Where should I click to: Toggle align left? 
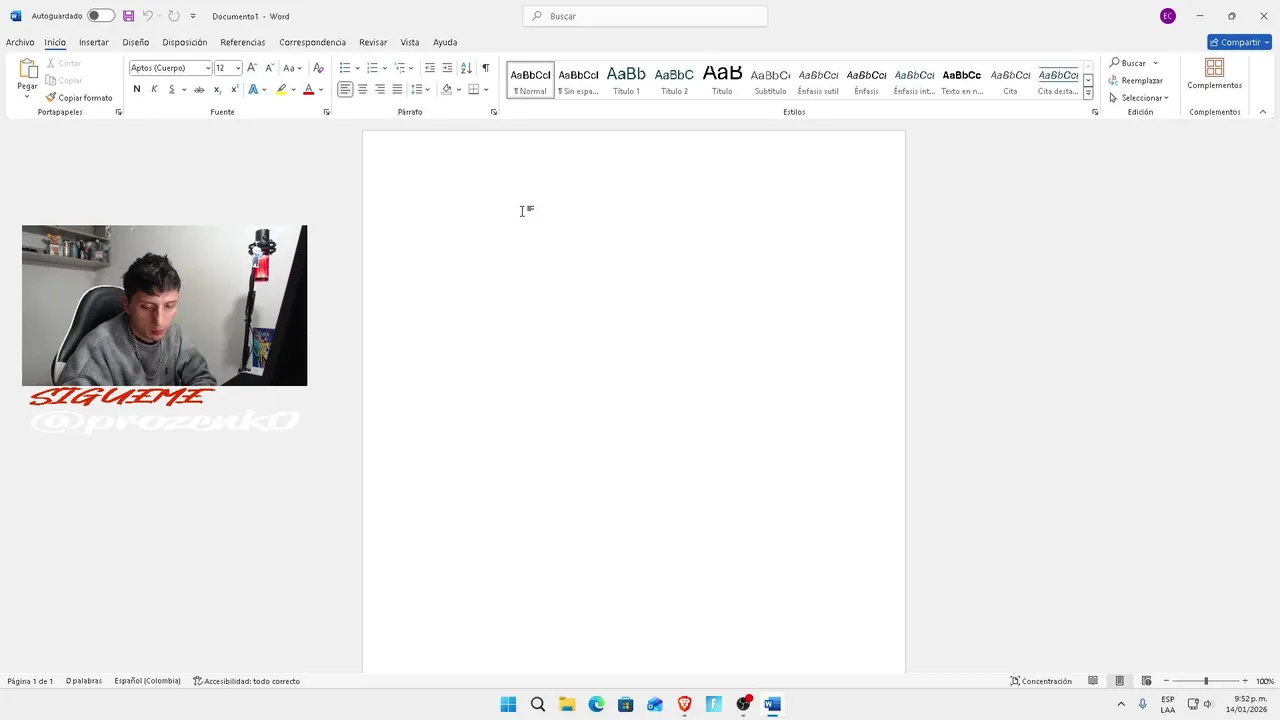(345, 89)
